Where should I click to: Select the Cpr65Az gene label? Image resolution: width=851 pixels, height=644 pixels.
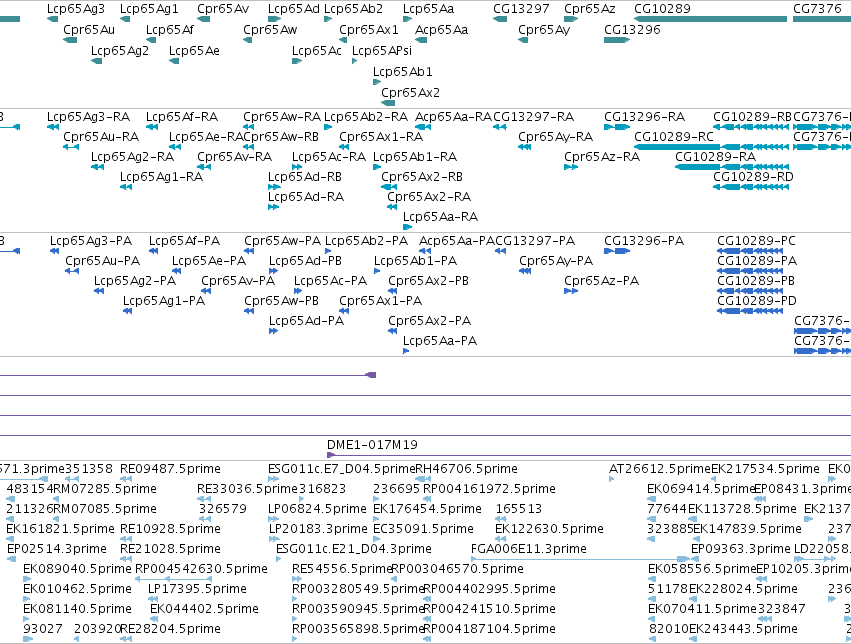click(x=590, y=9)
